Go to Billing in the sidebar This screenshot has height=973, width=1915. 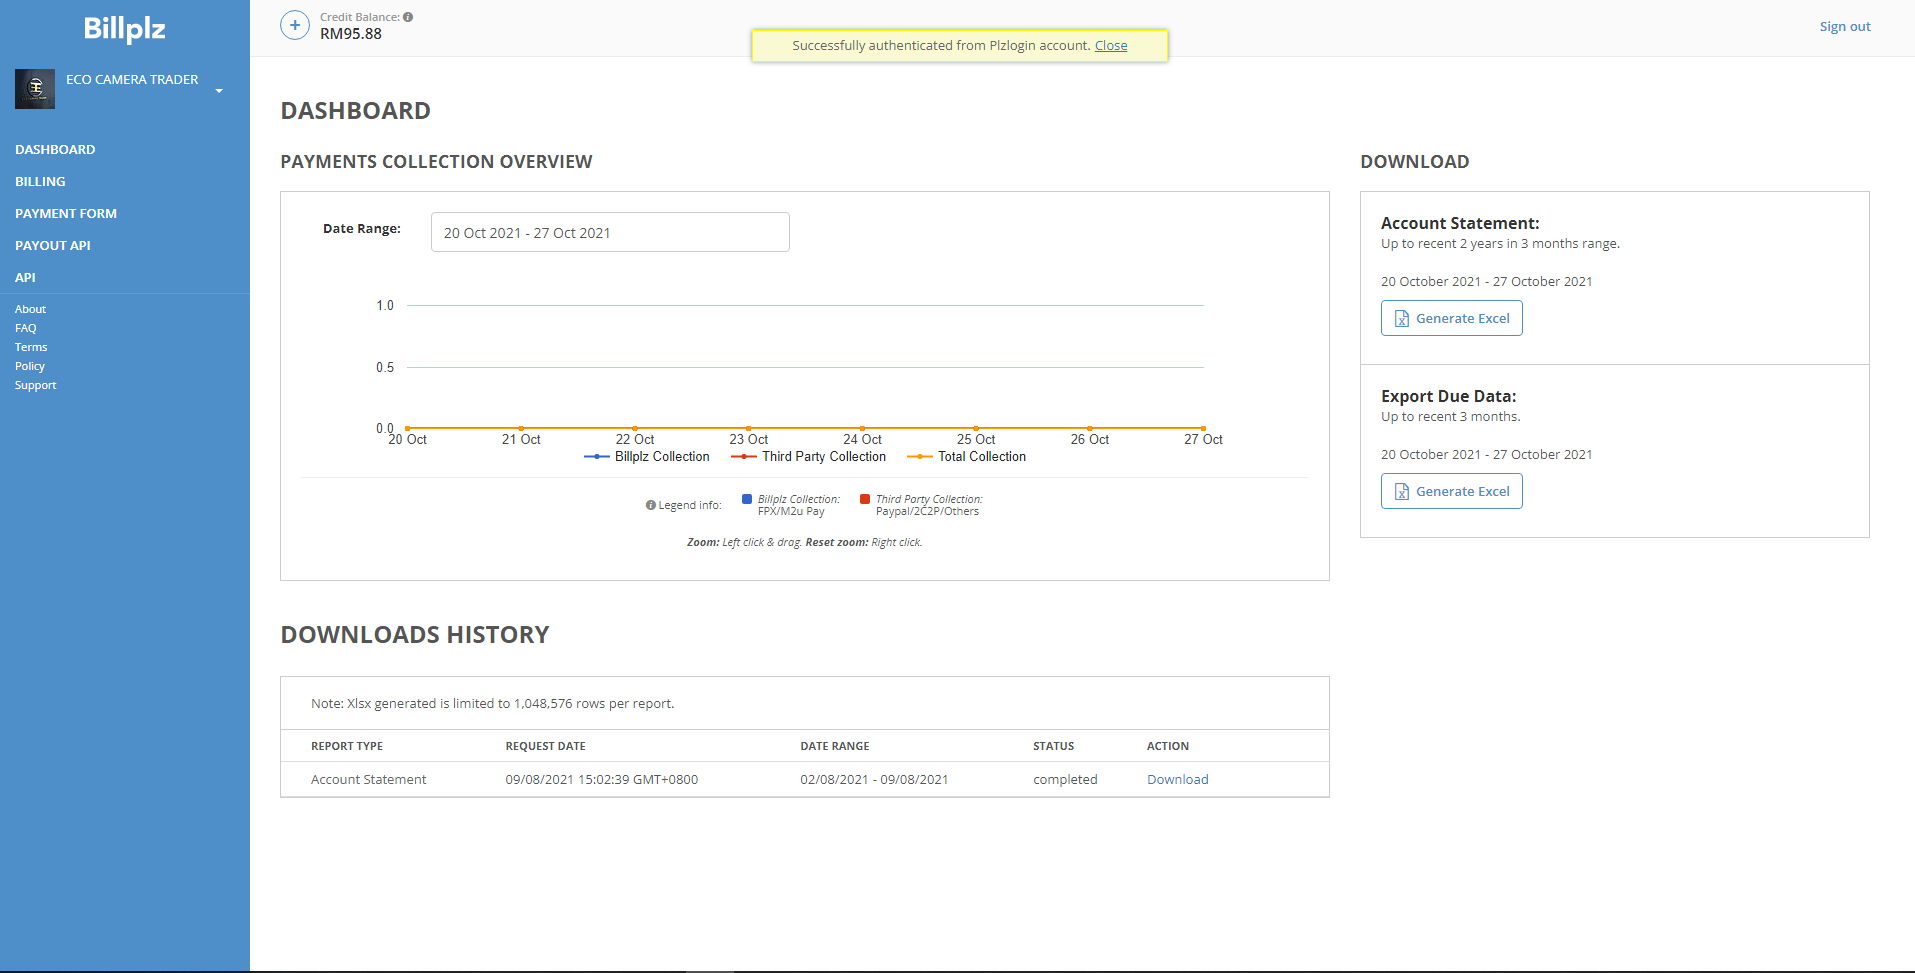click(x=40, y=181)
